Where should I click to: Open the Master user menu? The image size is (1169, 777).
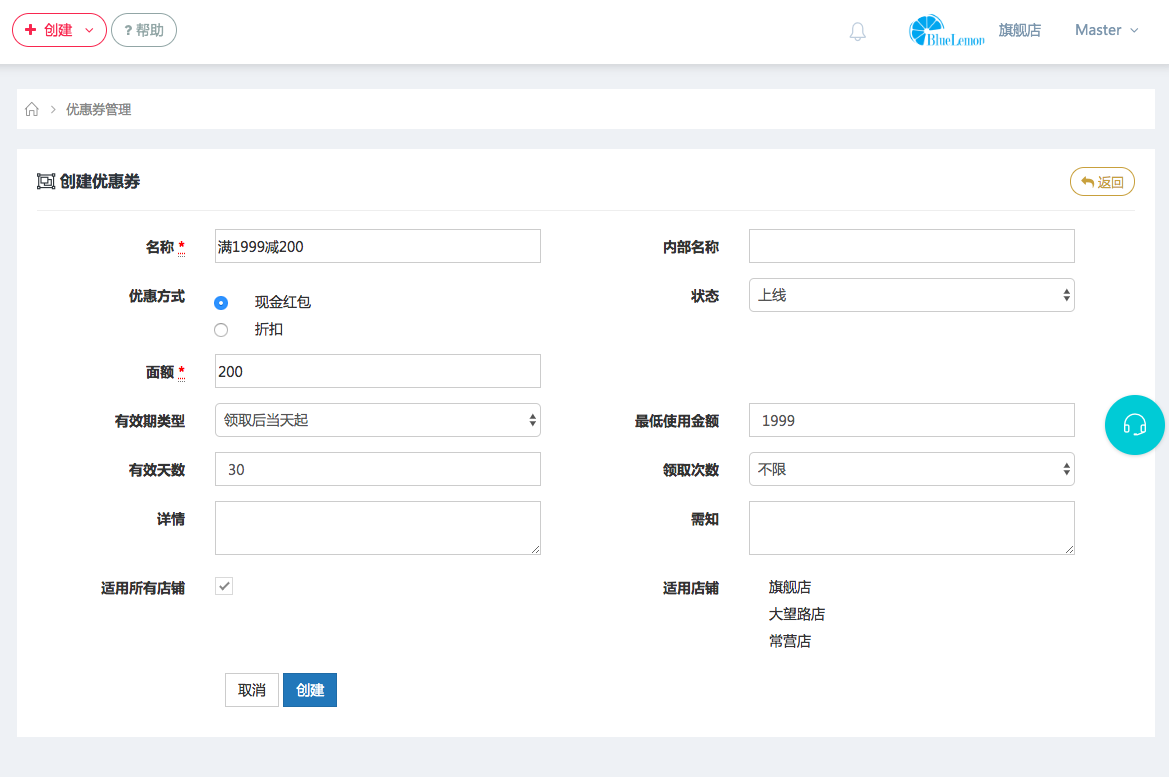[1106, 31]
